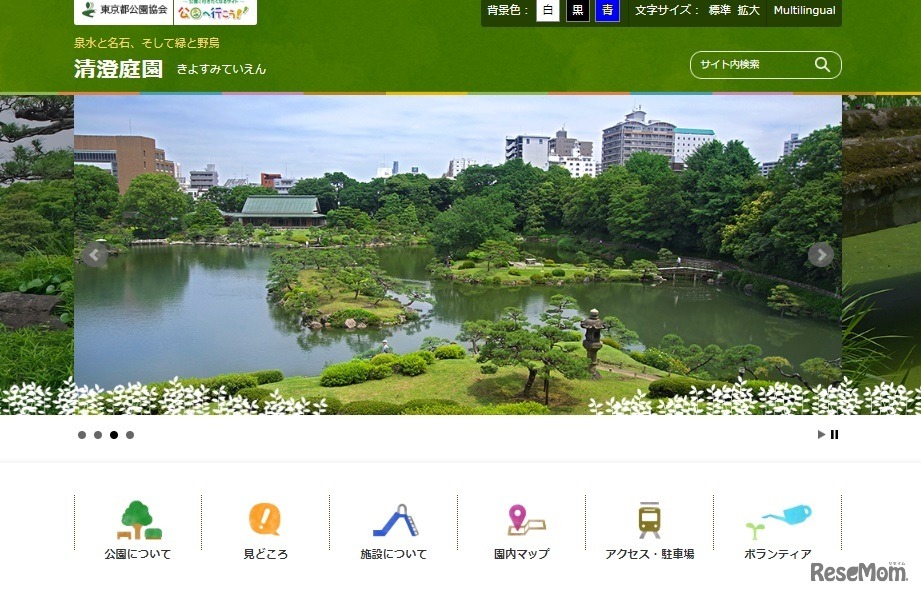Open the ボランティア watering can icon
The height and width of the screenshot is (595, 921).
(779, 521)
